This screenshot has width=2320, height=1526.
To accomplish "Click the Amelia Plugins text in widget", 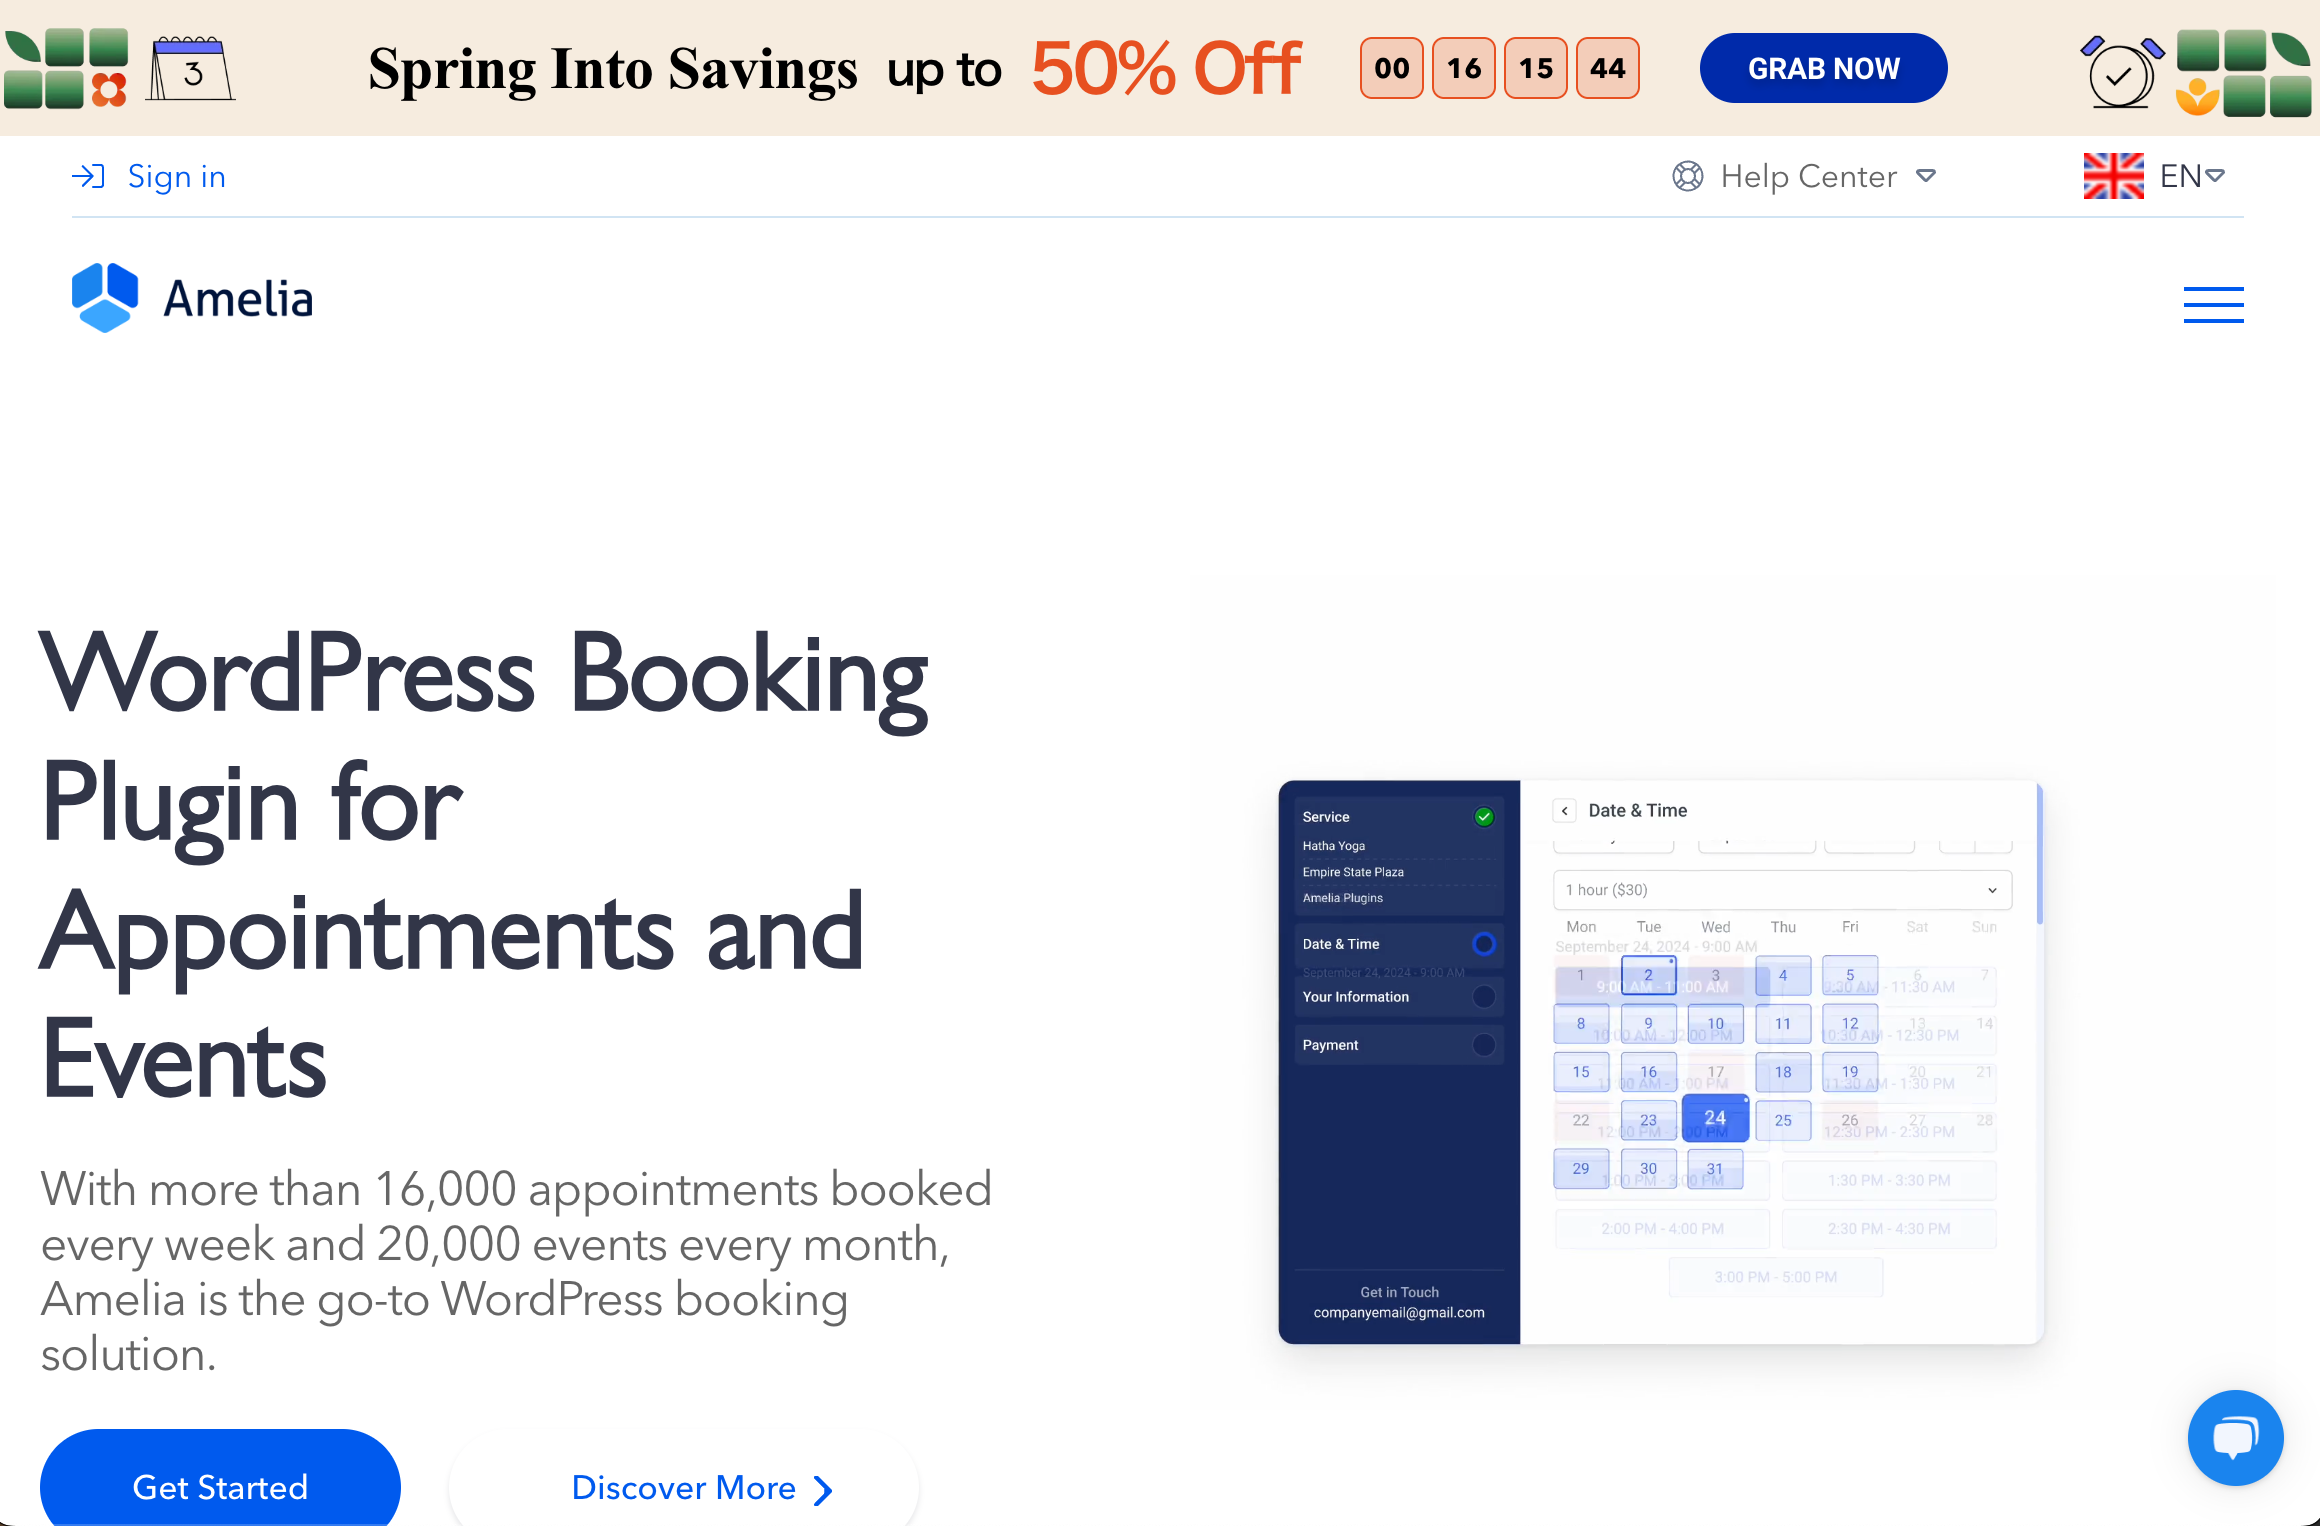I will pyautogui.click(x=1343, y=898).
